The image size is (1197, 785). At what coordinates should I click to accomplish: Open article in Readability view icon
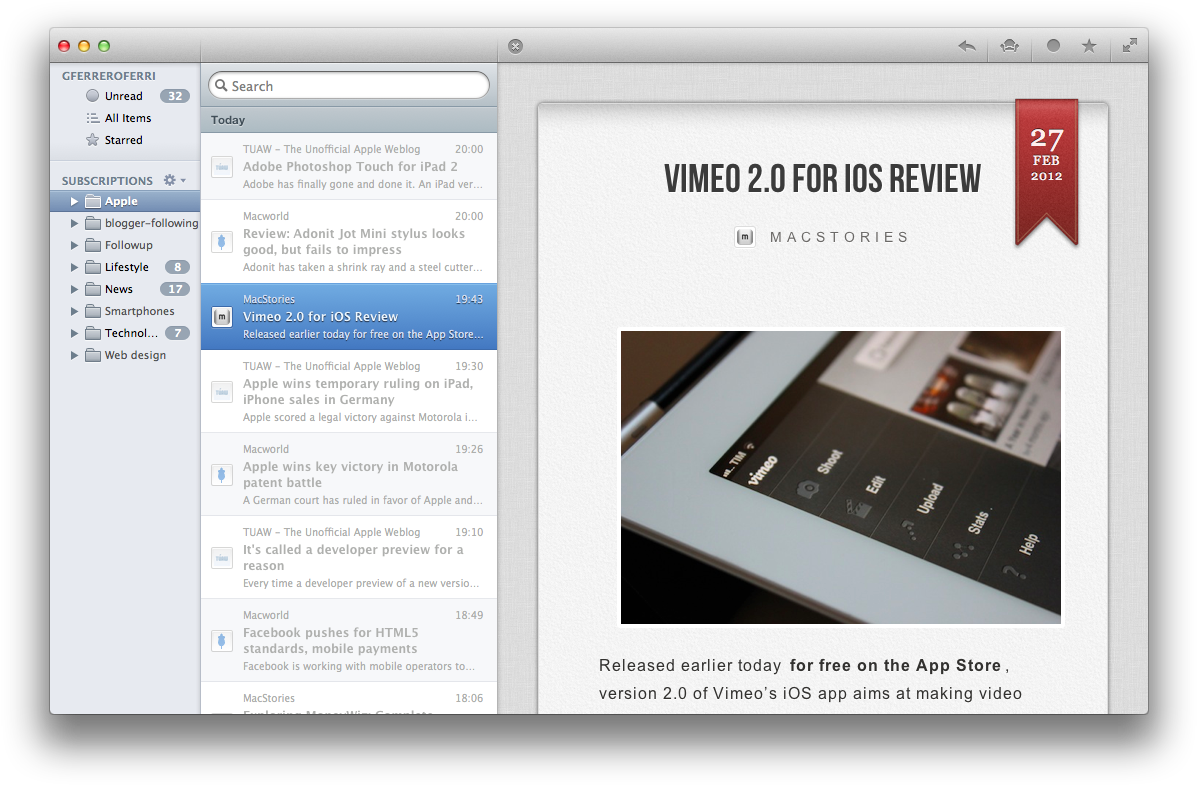click(1009, 46)
